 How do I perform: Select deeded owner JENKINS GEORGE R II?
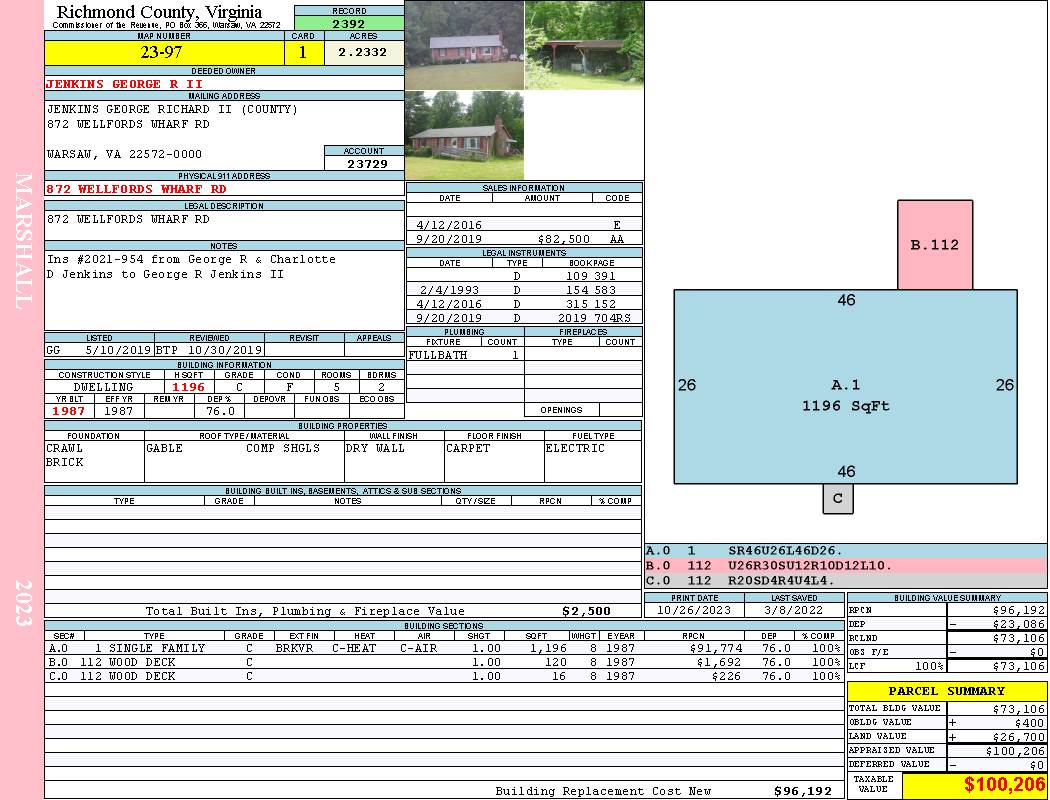click(x=125, y=84)
